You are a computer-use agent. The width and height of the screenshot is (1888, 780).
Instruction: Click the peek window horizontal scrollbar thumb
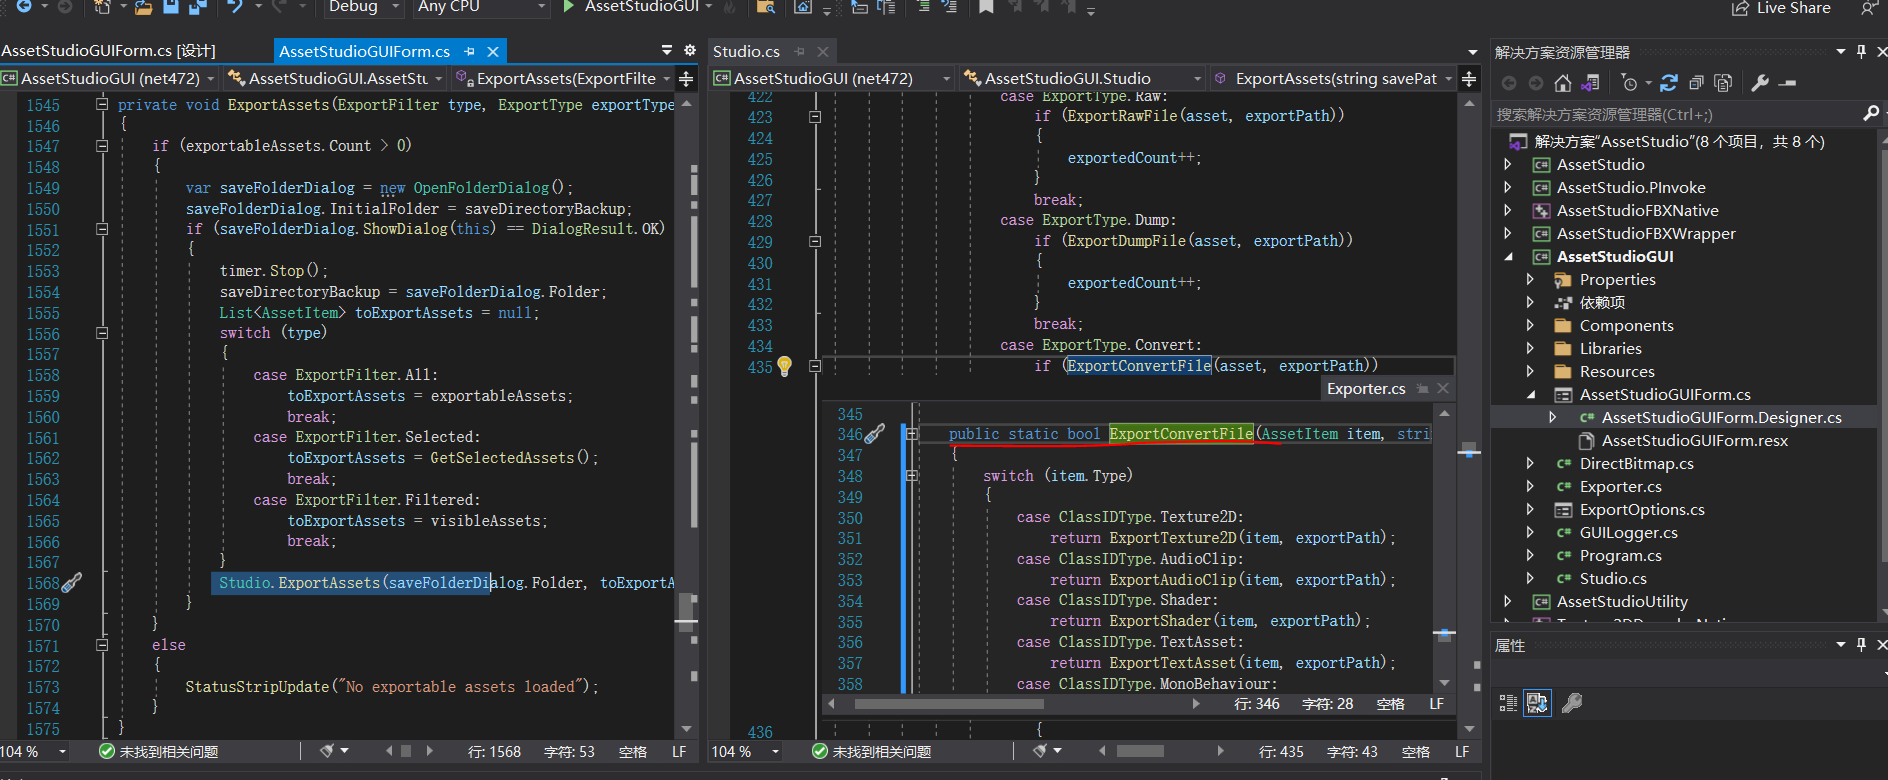click(948, 704)
